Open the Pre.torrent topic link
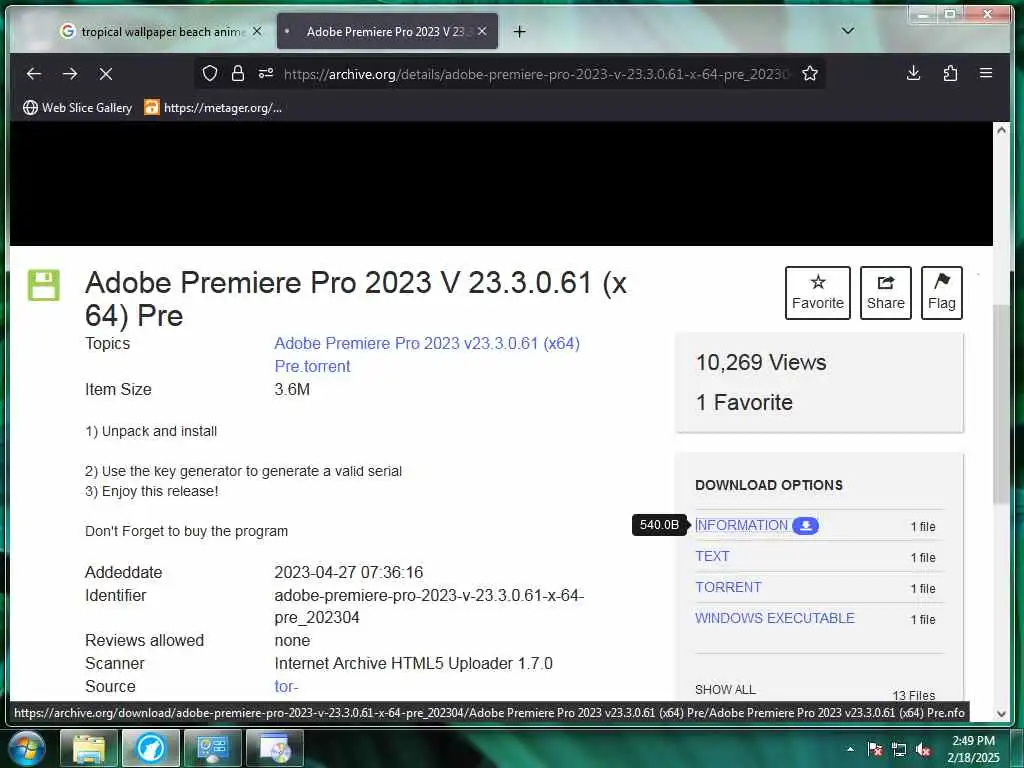This screenshot has width=1024, height=768. click(312, 366)
